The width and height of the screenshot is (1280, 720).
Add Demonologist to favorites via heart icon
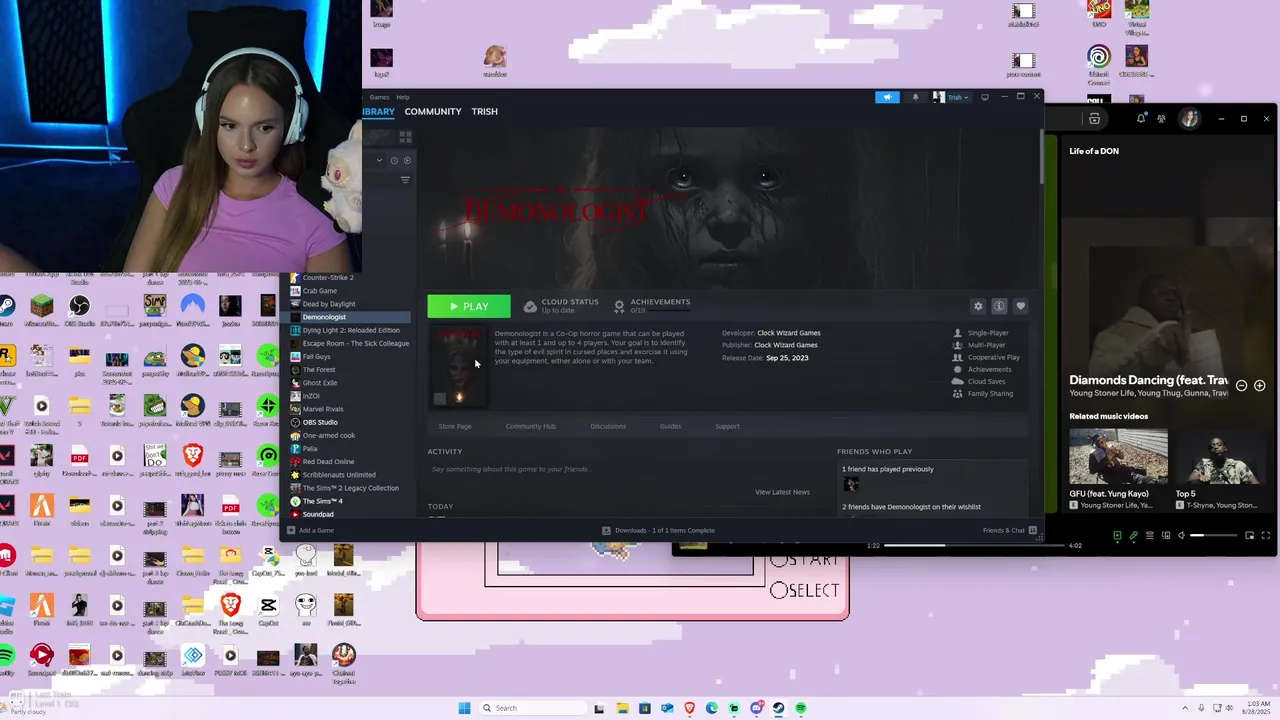tap(1020, 306)
